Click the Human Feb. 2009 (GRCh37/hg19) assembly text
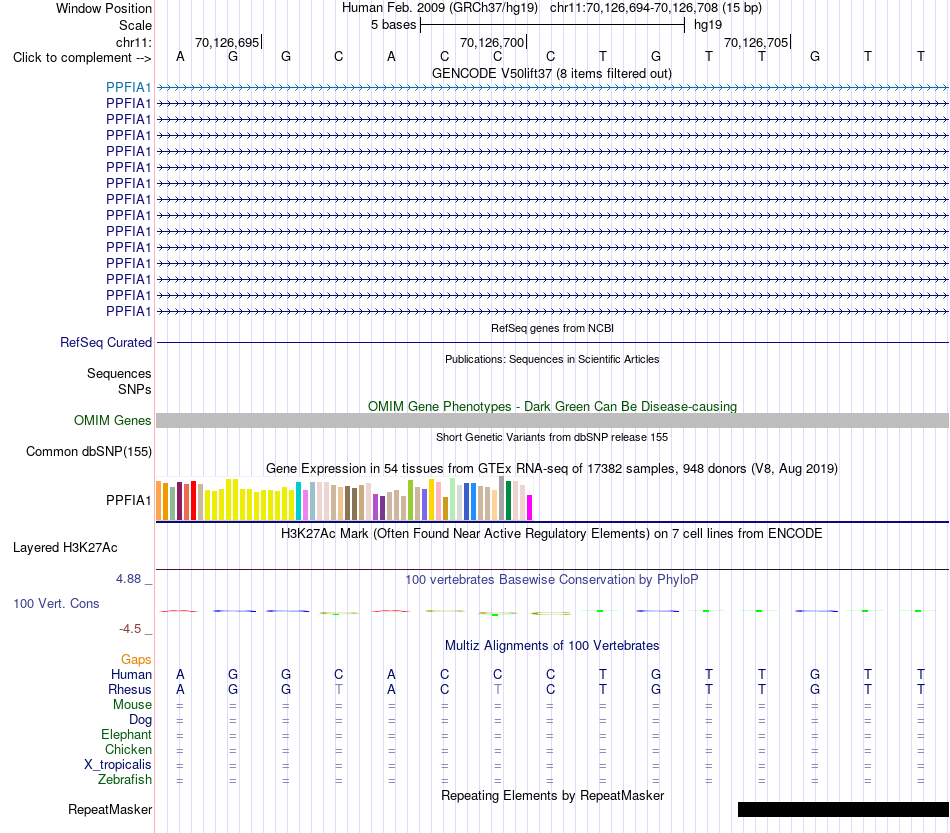Viewport: 950px width, 833px height. tap(440, 8)
